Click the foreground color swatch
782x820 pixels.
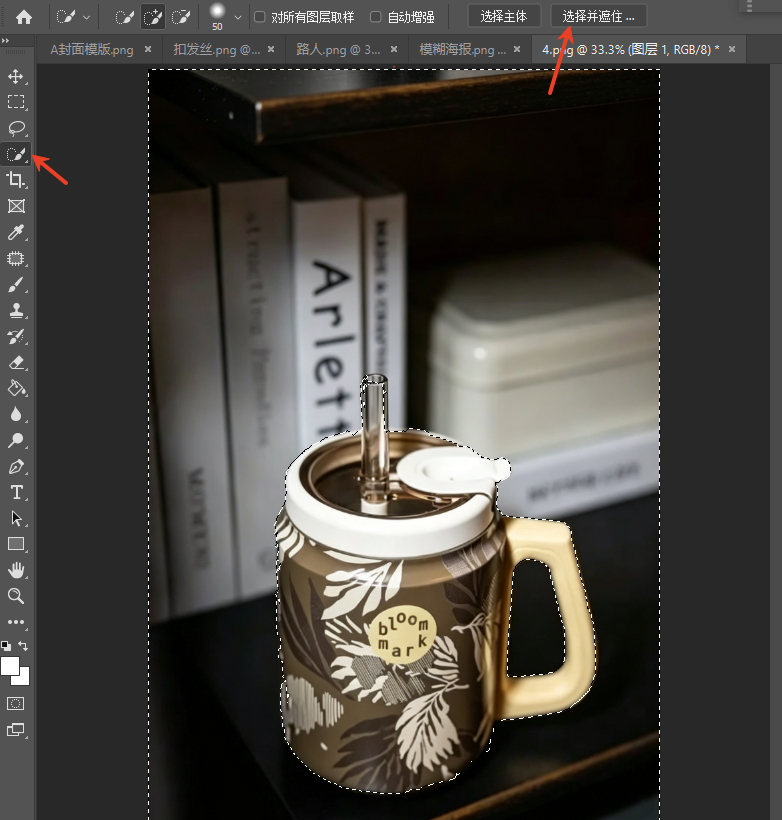tap(9, 666)
